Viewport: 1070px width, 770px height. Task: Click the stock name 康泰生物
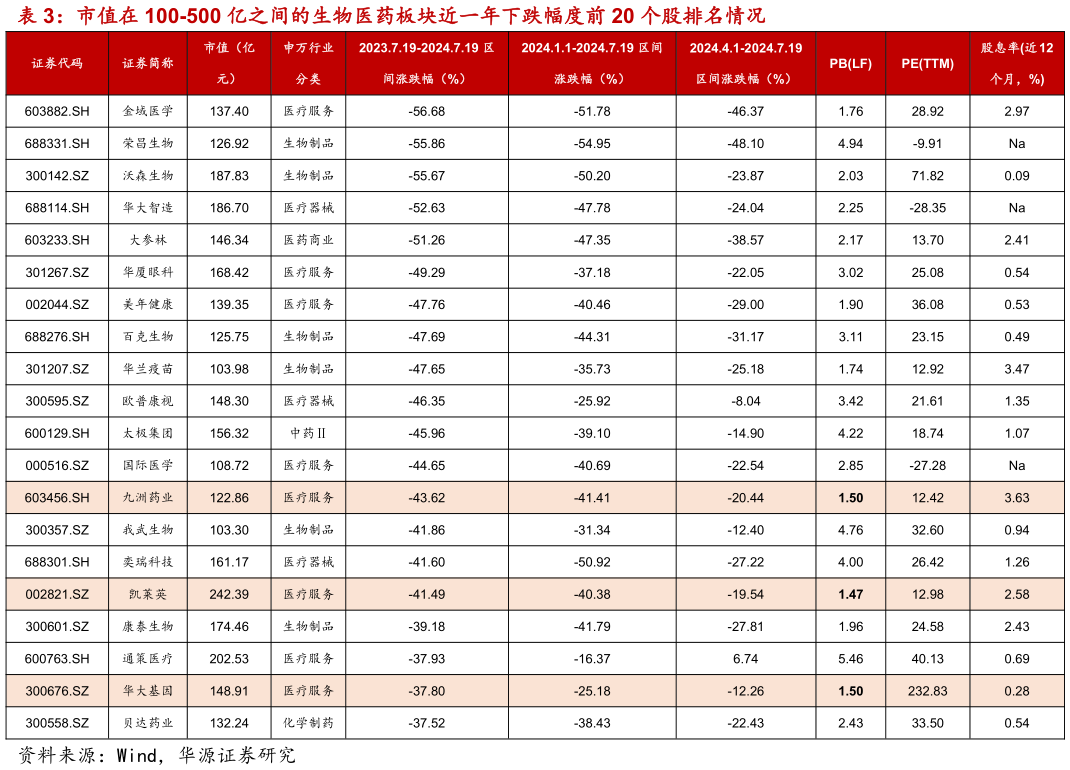click(x=148, y=627)
